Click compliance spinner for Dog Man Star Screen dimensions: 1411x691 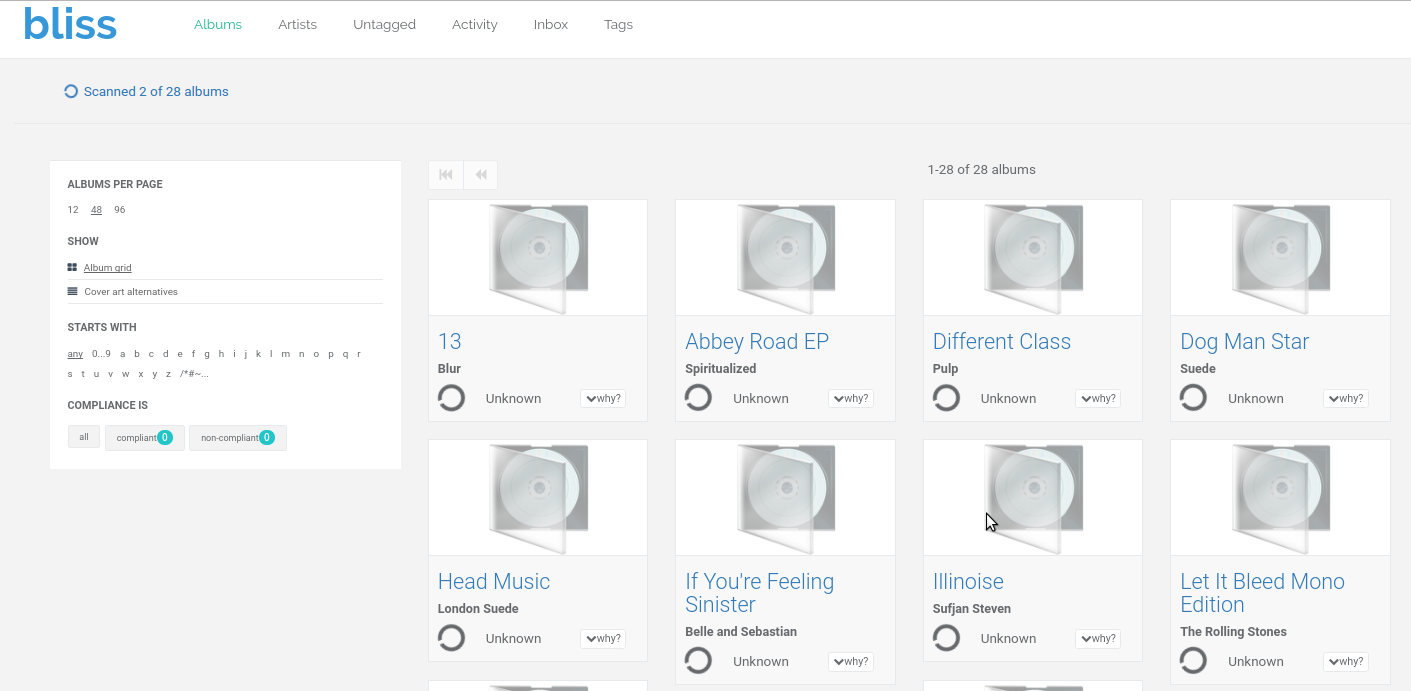click(1193, 398)
